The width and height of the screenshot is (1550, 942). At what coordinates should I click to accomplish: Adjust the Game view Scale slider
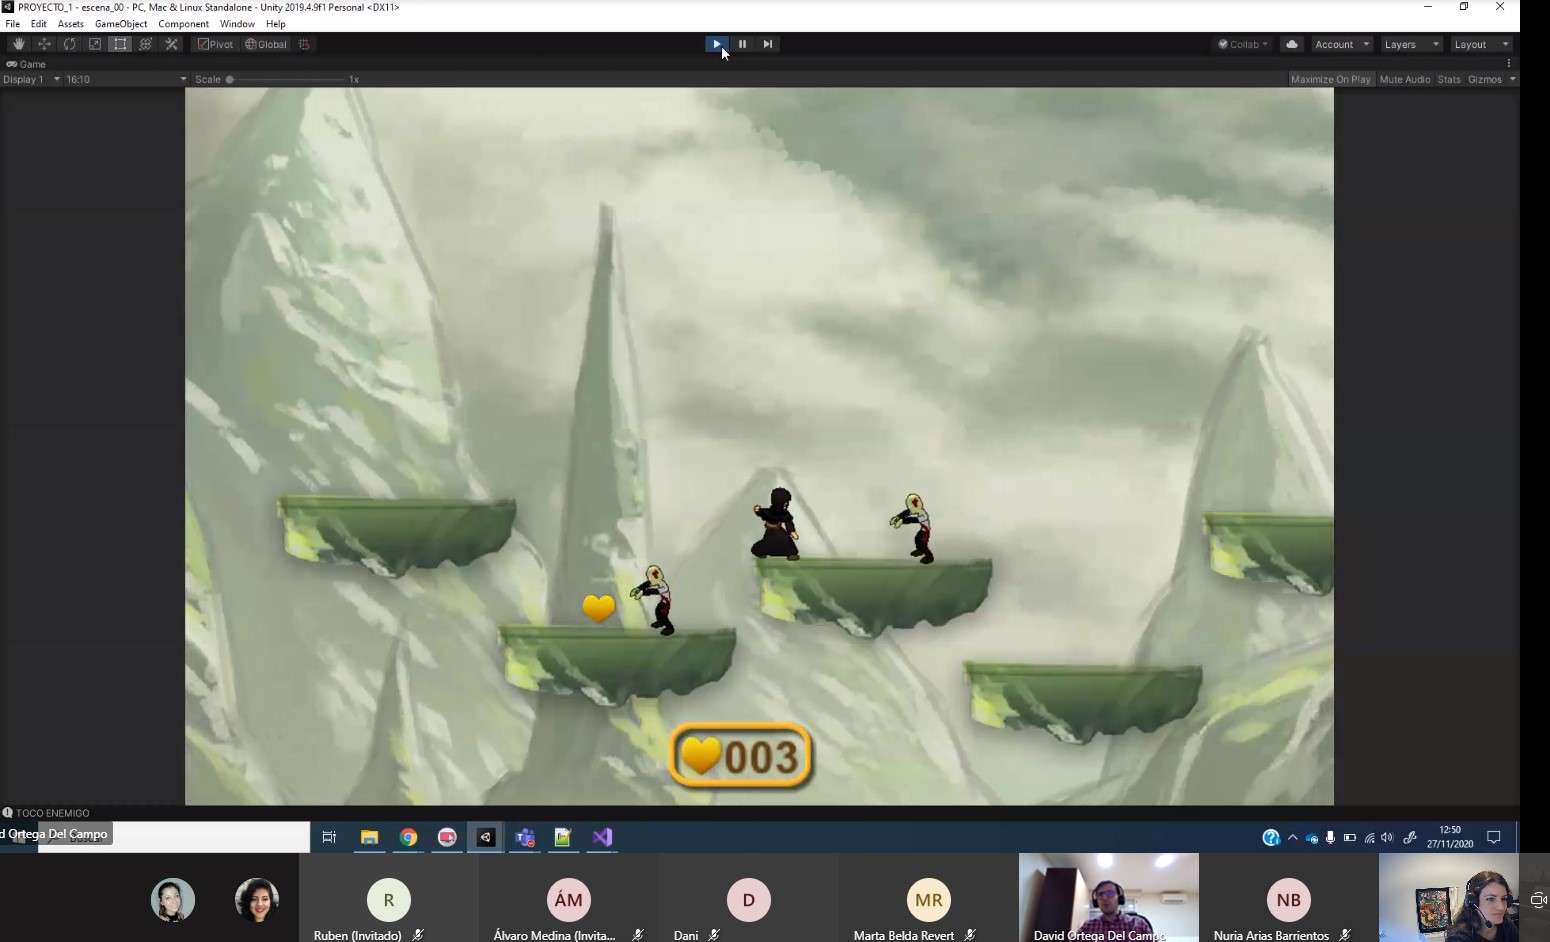click(285, 79)
